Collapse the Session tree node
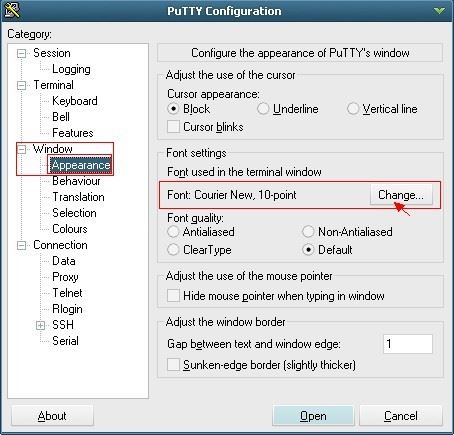The width and height of the screenshot is (454, 435). tap(21, 53)
